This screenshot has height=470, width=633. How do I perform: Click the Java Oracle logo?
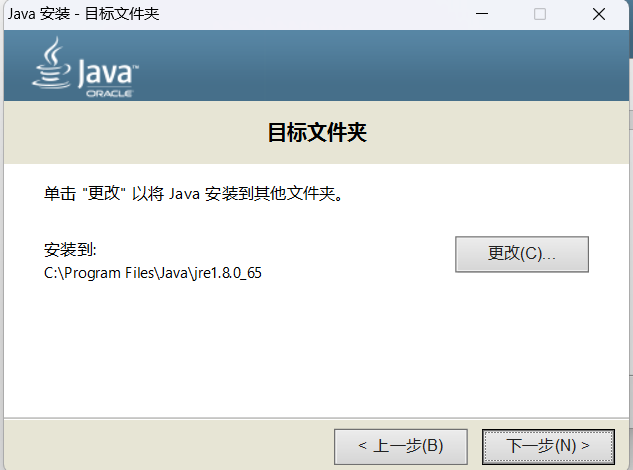(85, 67)
